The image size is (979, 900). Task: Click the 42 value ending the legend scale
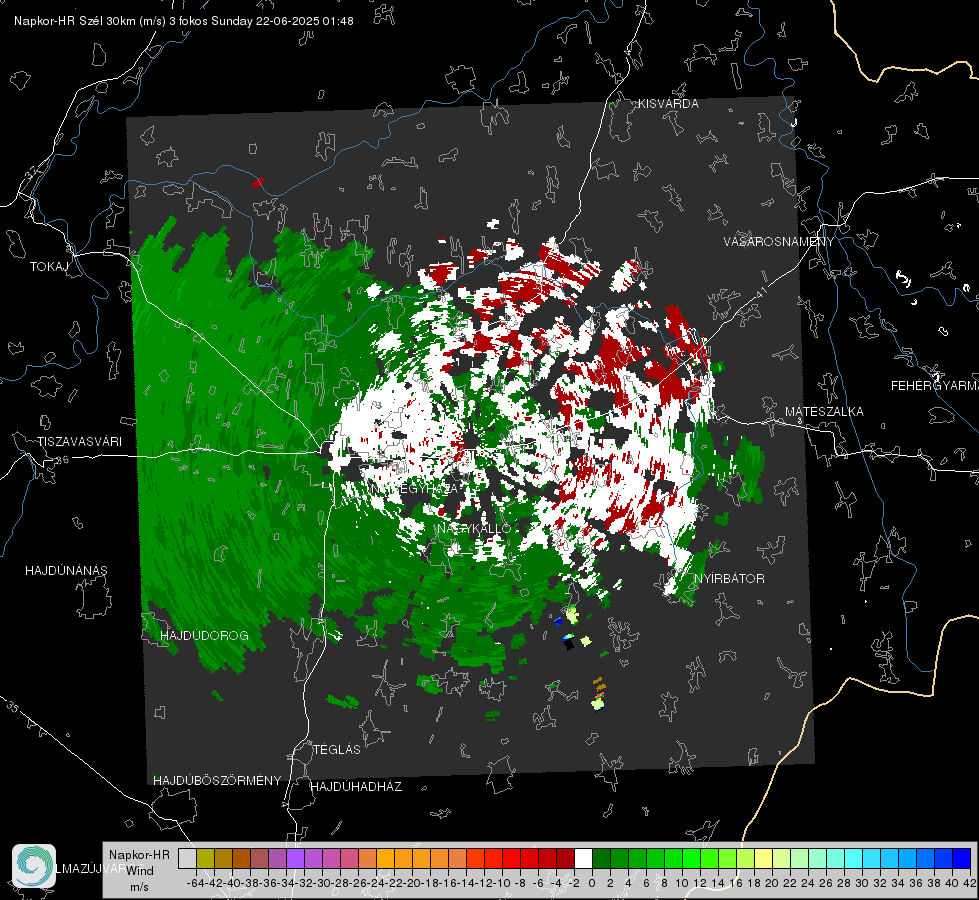(x=969, y=883)
